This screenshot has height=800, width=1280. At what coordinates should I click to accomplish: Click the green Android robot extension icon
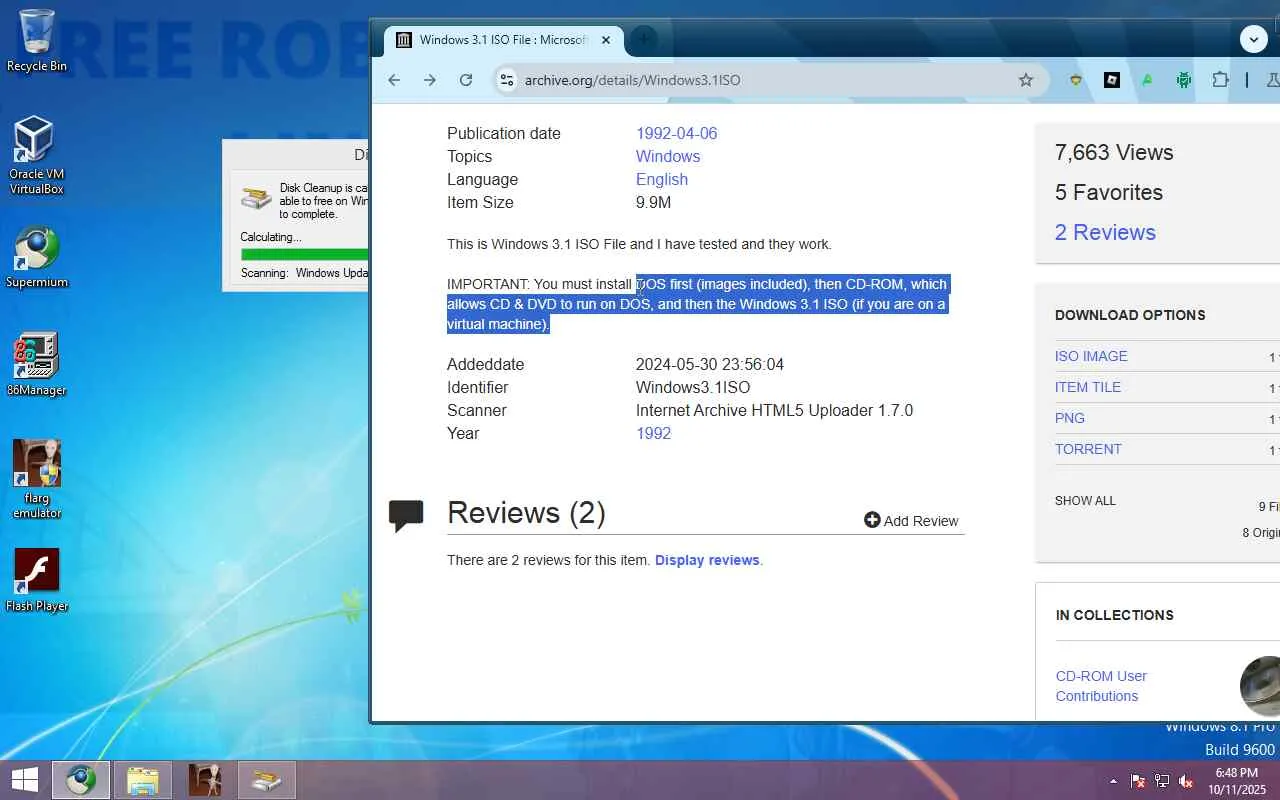(x=1184, y=80)
